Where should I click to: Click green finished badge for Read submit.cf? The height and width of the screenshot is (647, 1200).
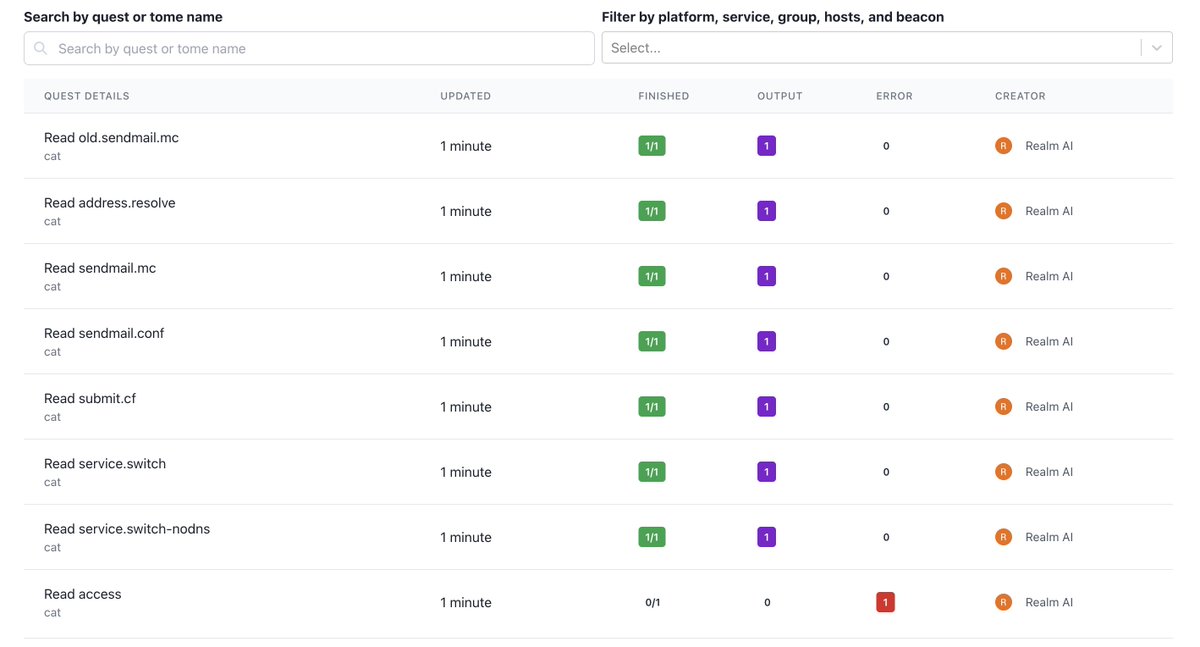click(651, 407)
